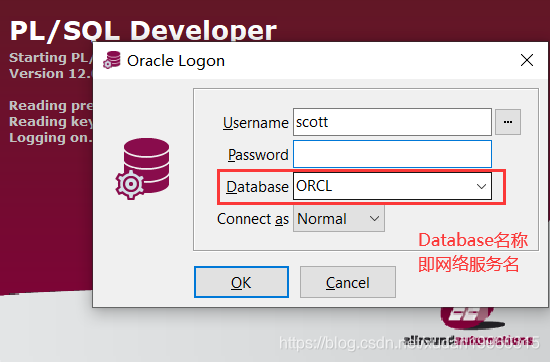Click the PL/SQL Developer splash title

(x=143, y=31)
